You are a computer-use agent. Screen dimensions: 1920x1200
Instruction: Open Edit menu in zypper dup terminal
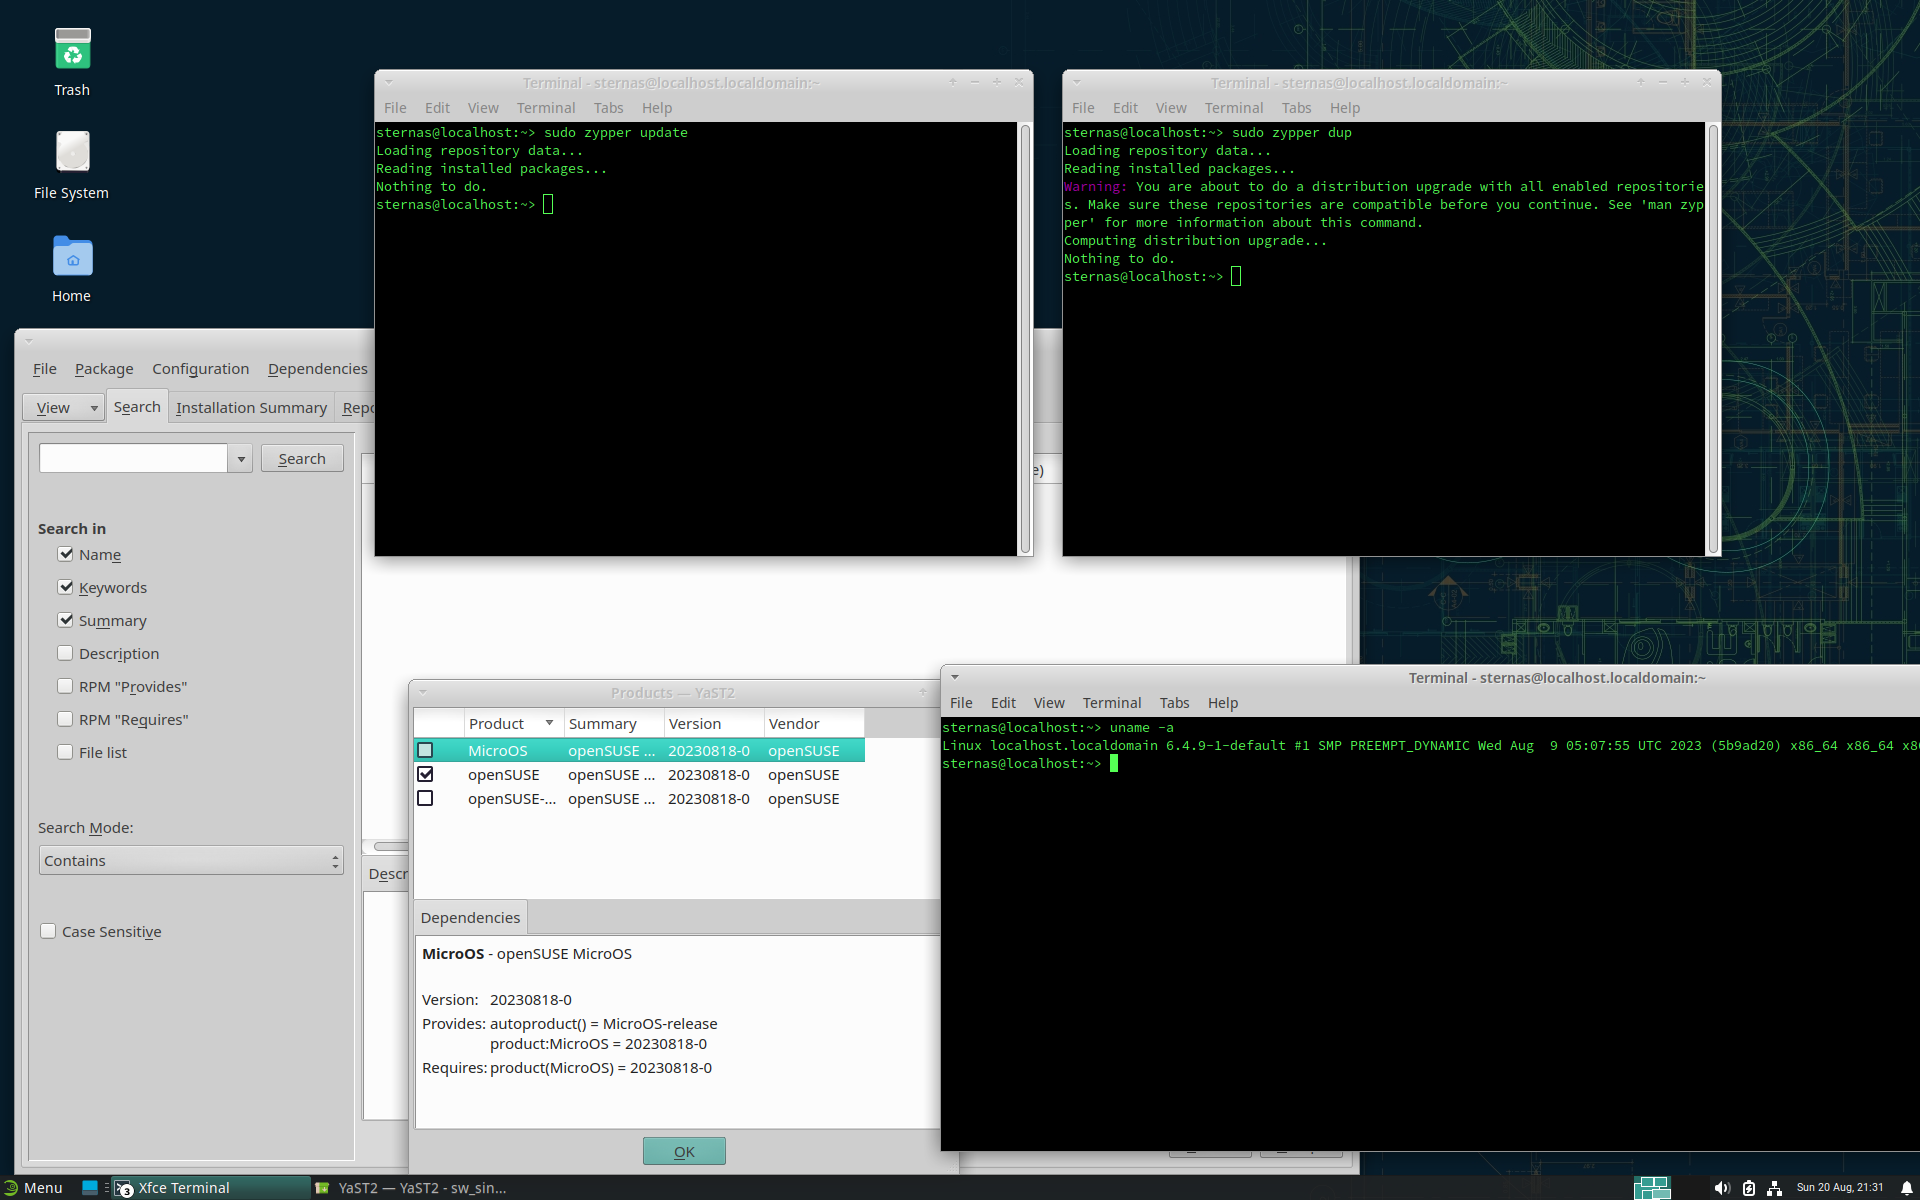pos(1125,107)
